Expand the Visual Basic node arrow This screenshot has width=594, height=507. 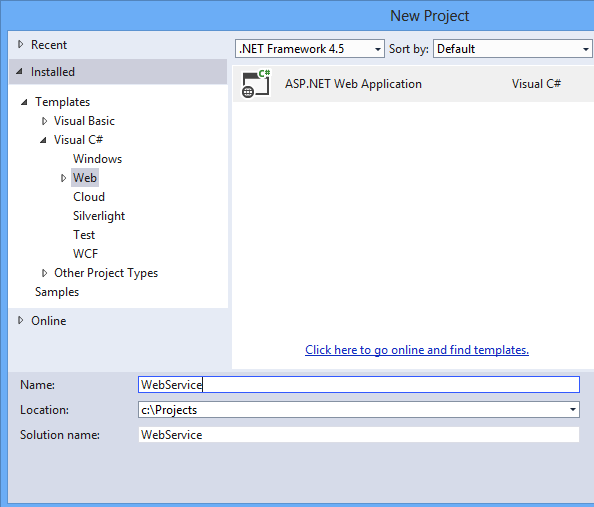click(x=44, y=121)
